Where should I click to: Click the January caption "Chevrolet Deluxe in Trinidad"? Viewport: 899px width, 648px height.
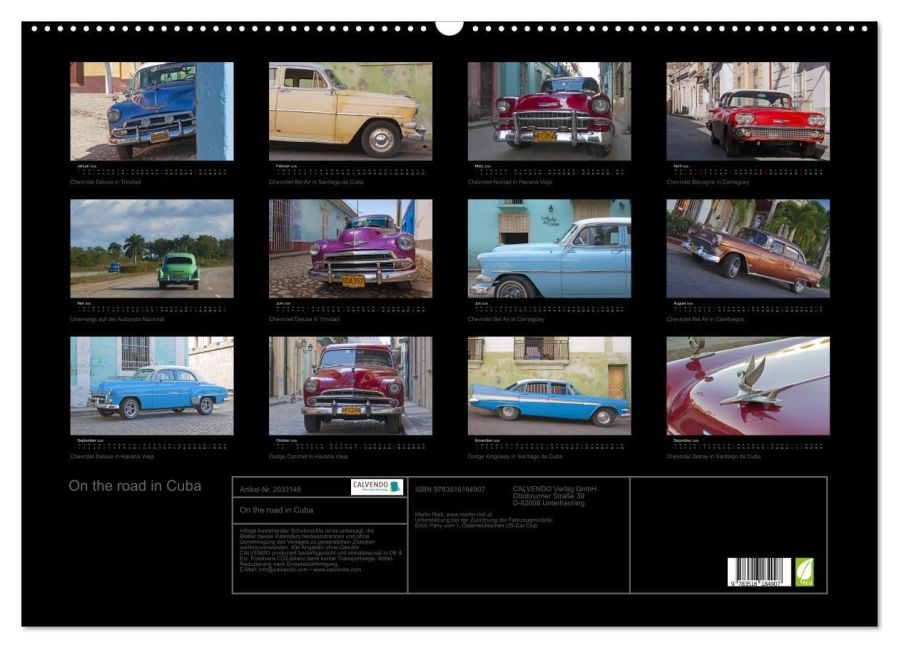(x=105, y=182)
